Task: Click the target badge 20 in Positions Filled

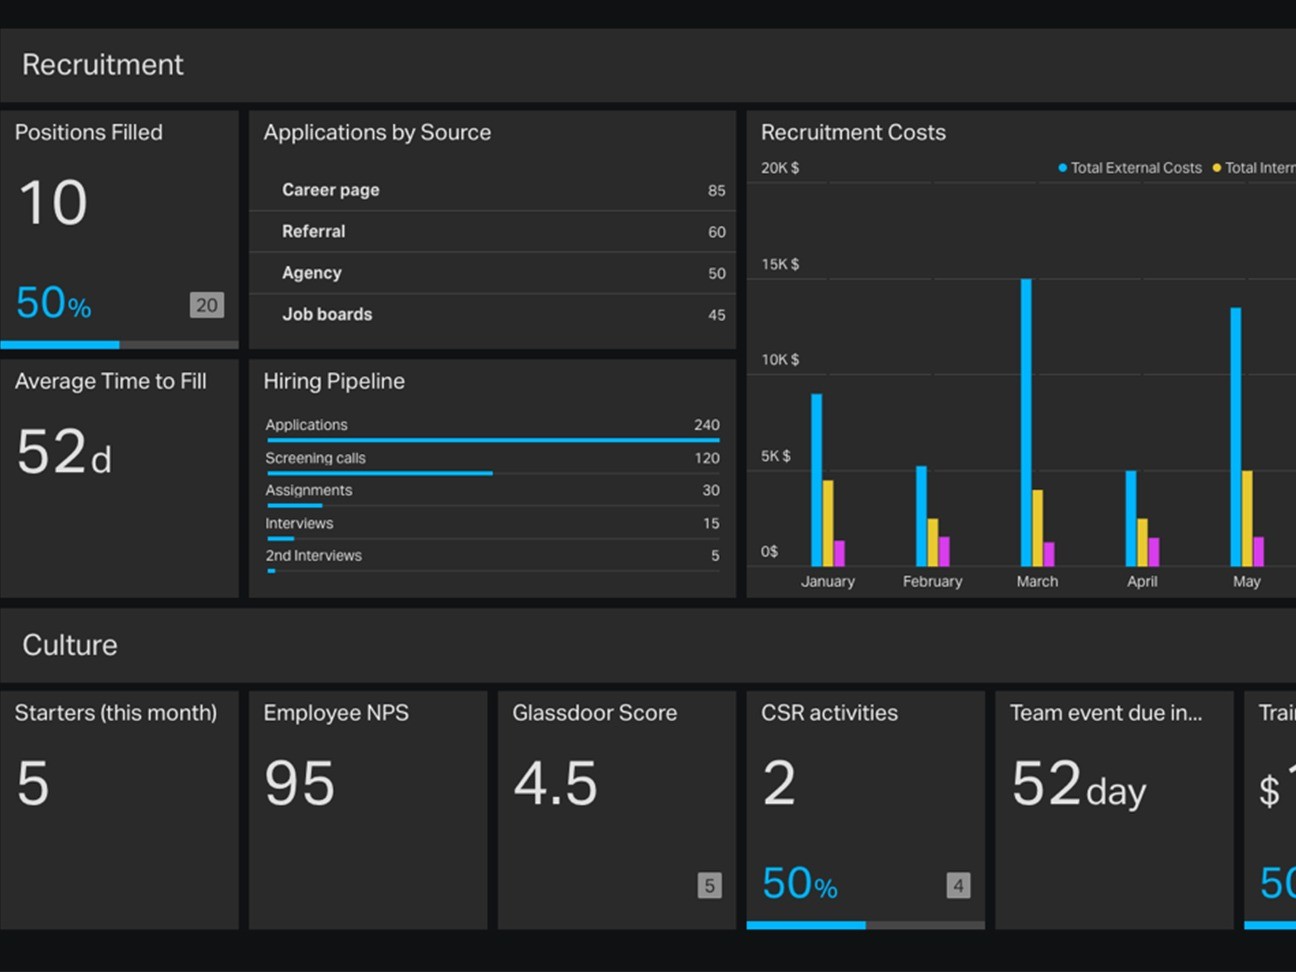Action: click(207, 305)
